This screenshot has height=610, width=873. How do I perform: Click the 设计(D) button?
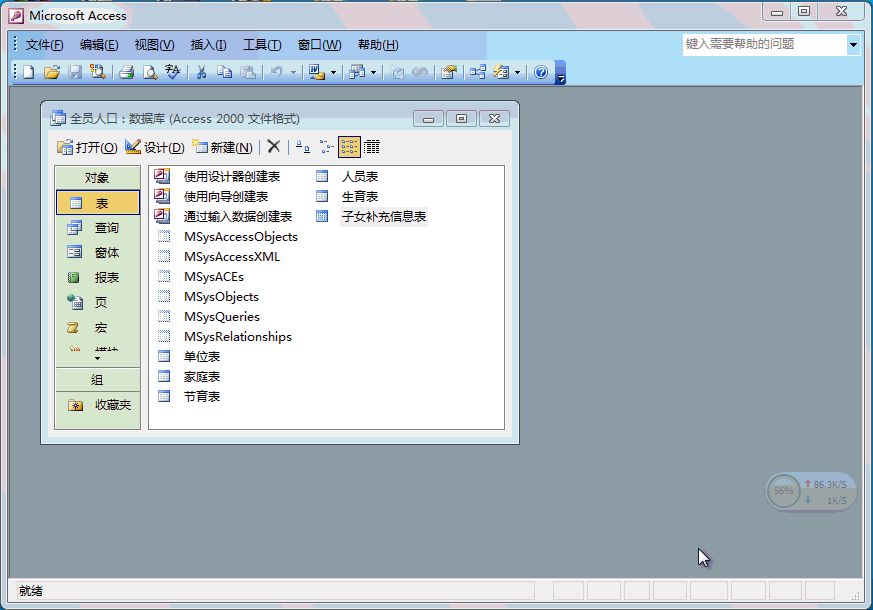pos(155,147)
